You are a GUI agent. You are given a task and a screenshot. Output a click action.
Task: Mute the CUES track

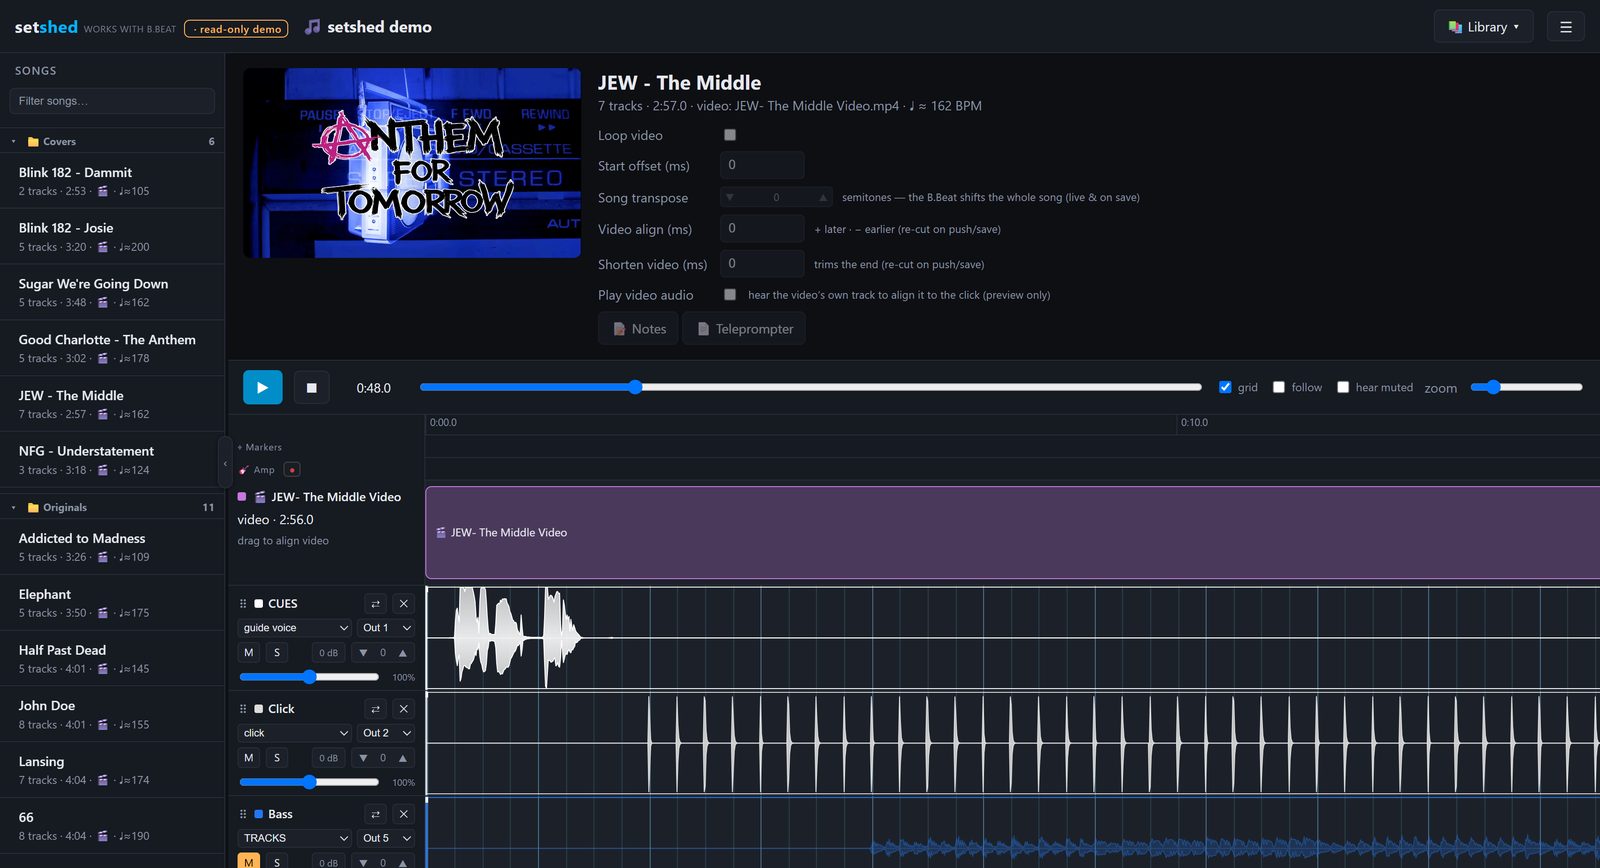click(249, 653)
